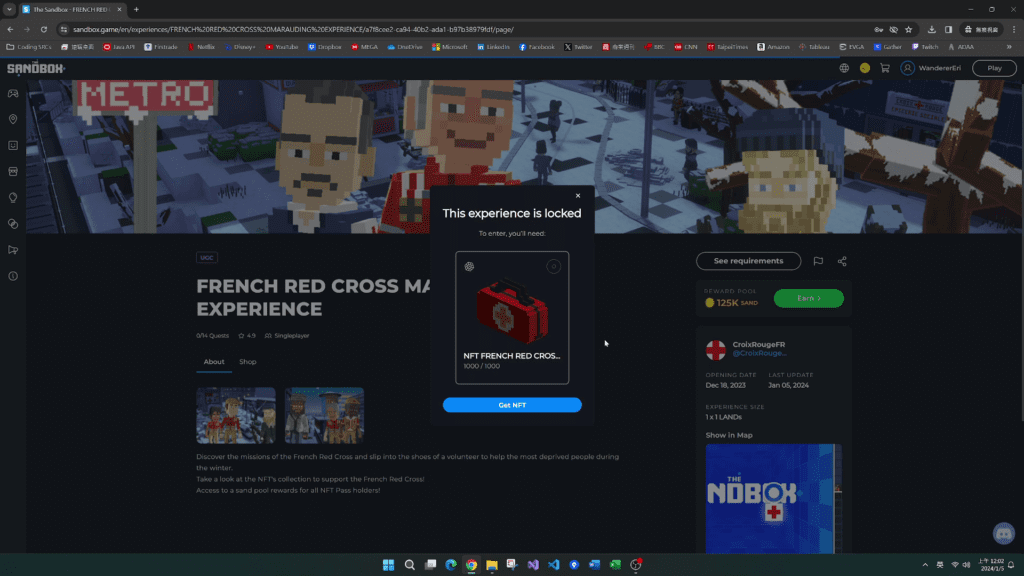The height and width of the screenshot is (576, 1024).
Task: Open the first experience screenshot thumbnail
Action: click(236, 415)
